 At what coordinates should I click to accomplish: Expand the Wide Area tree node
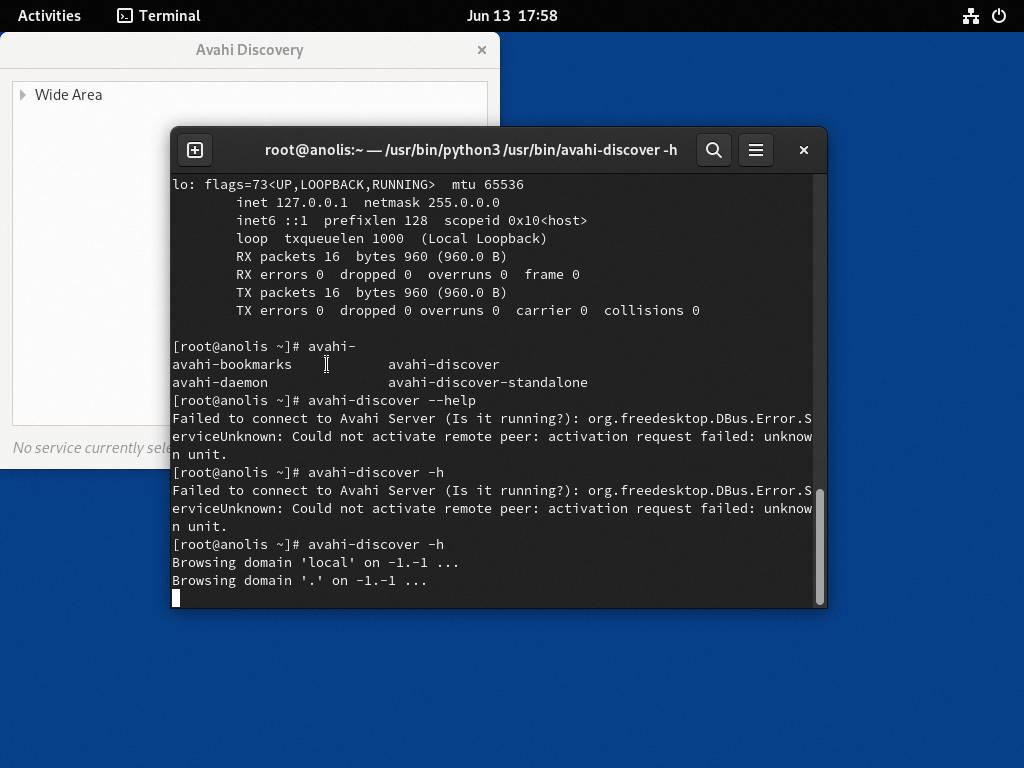[x=23, y=95]
